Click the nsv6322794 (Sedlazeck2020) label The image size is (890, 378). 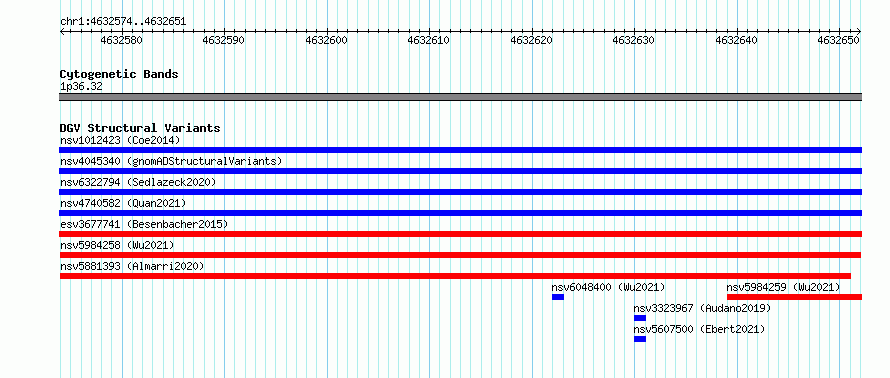coord(138,182)
